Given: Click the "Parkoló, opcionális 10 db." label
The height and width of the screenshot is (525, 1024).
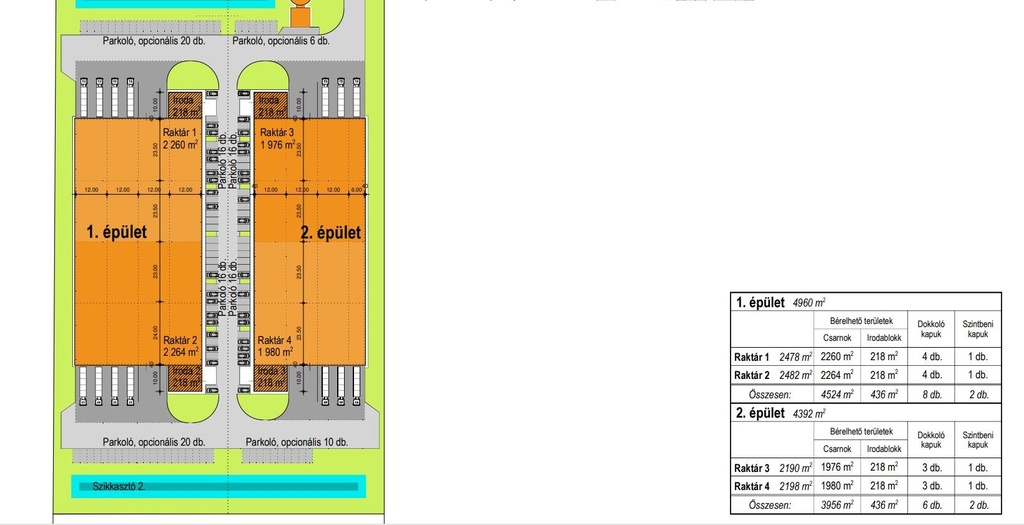Looking at the screenshot, I should coord(296,441).
